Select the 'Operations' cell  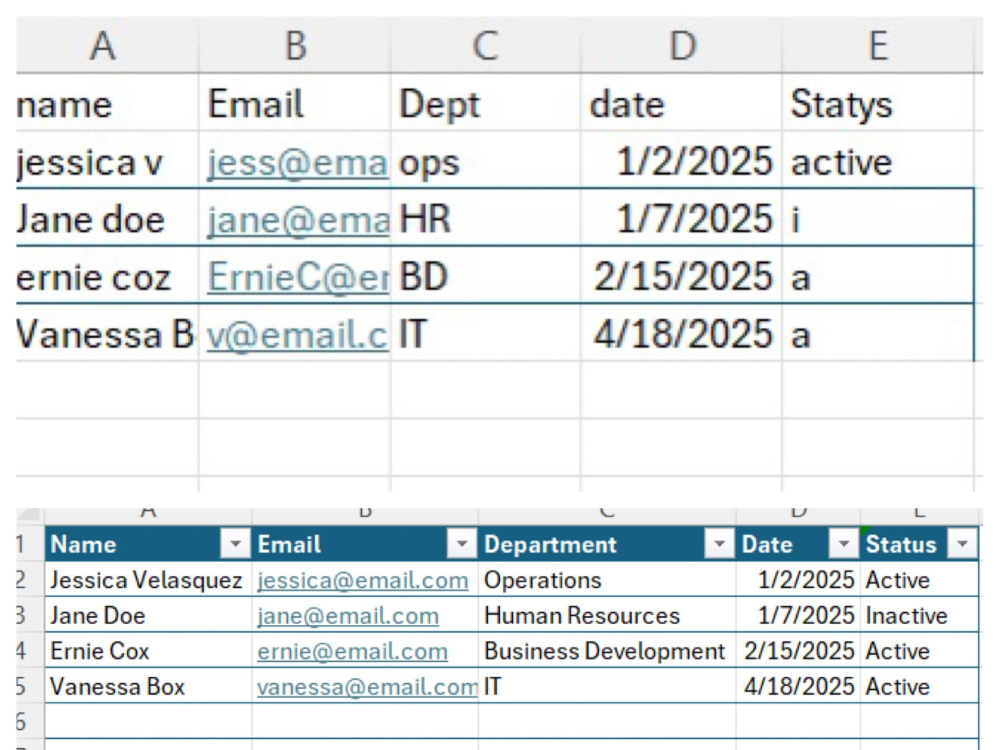[607, 580]
